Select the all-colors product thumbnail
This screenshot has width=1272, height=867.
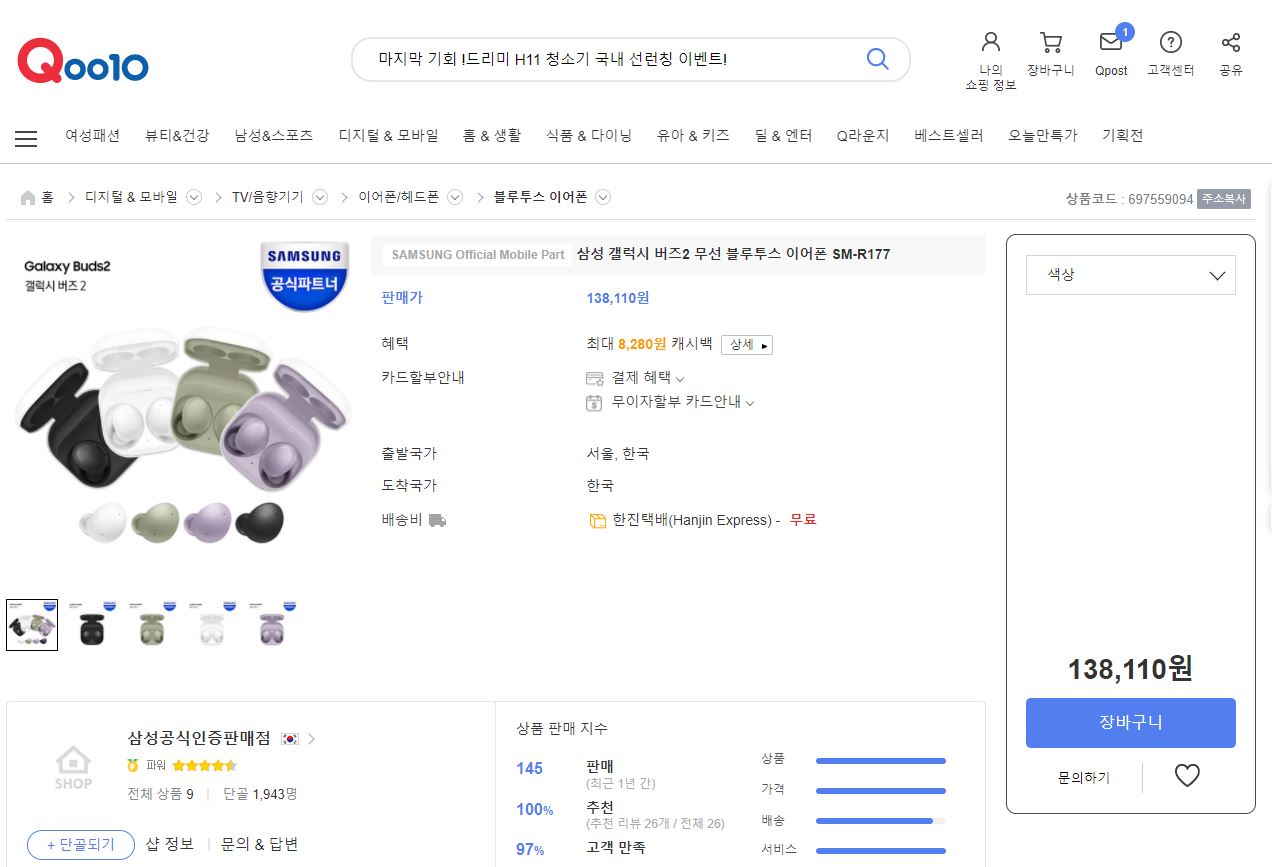point(32,625)
